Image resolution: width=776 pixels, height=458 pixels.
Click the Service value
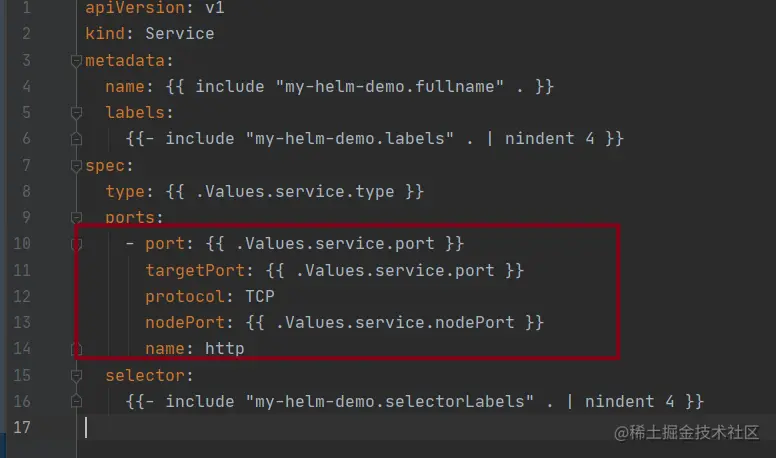(x=180, y=34)
